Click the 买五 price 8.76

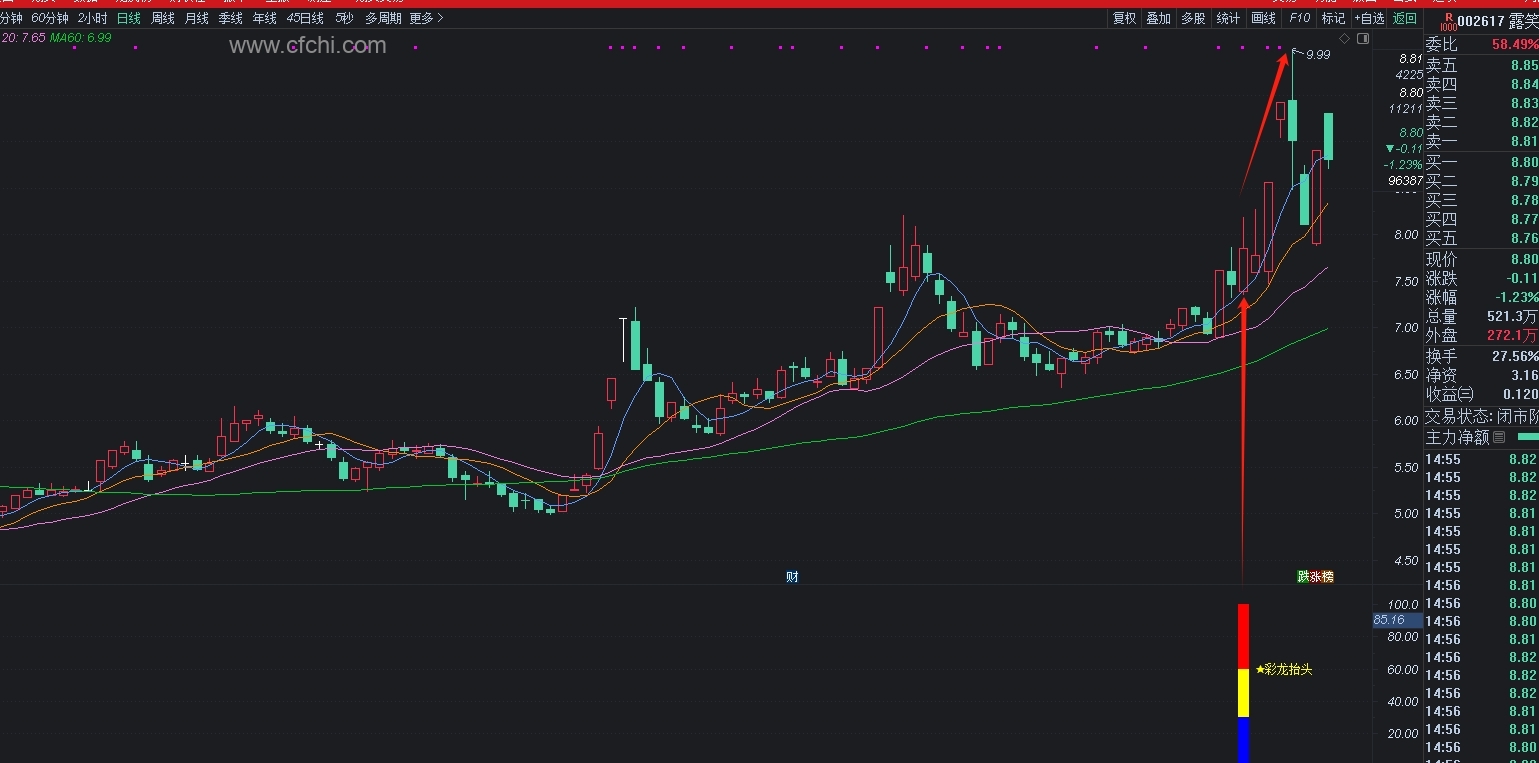point(1524,238)
